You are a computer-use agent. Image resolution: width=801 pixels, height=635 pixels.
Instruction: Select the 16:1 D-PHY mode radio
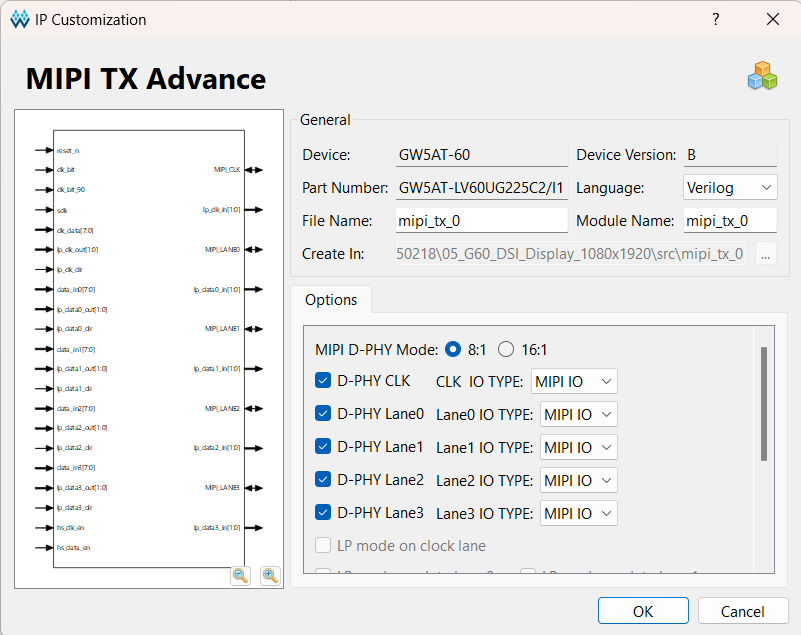(x=506, y=349)
